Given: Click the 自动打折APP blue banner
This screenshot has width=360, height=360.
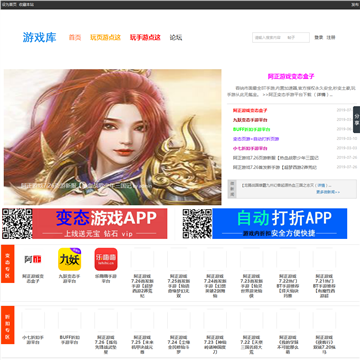Looking at the screenshot, I should 280,224.
